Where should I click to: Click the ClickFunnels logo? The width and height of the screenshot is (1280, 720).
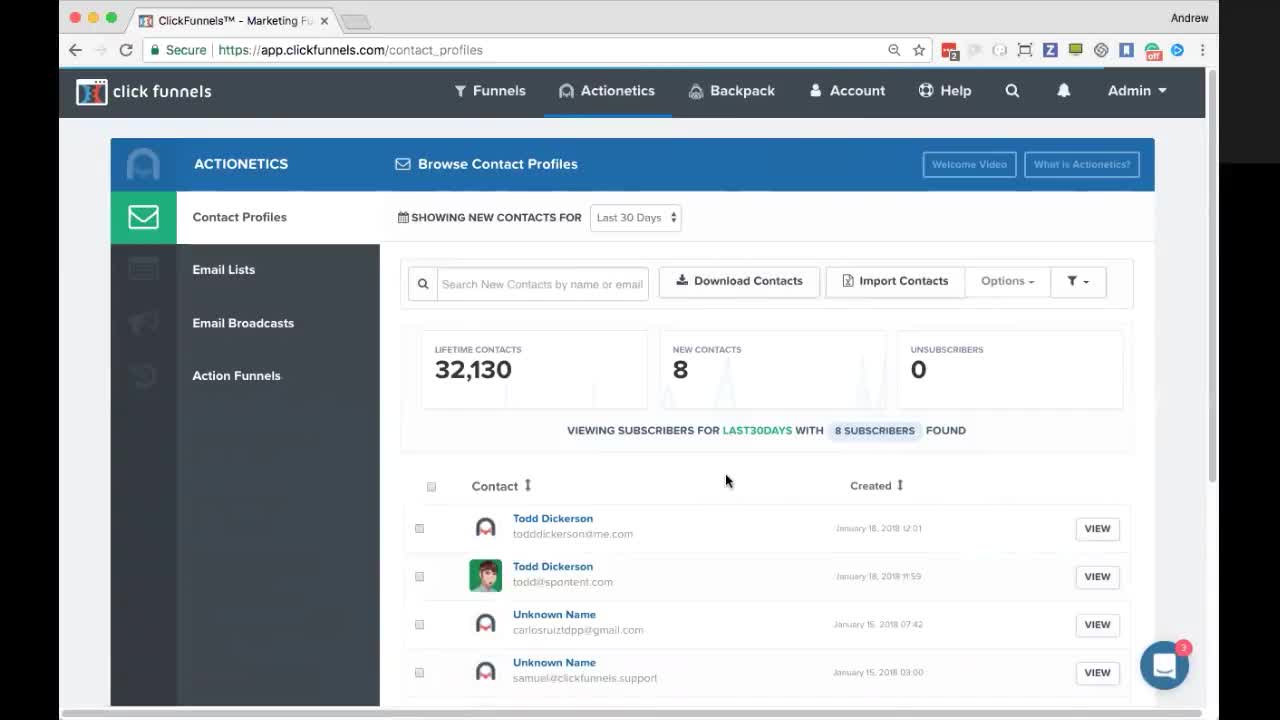tap(144, 91)
